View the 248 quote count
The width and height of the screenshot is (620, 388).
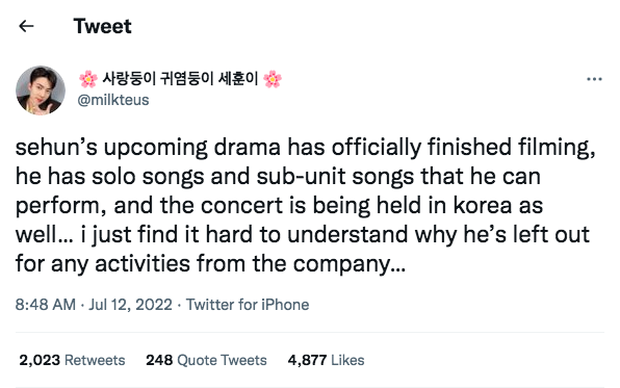pyautogui.click(x=159, y=360)
